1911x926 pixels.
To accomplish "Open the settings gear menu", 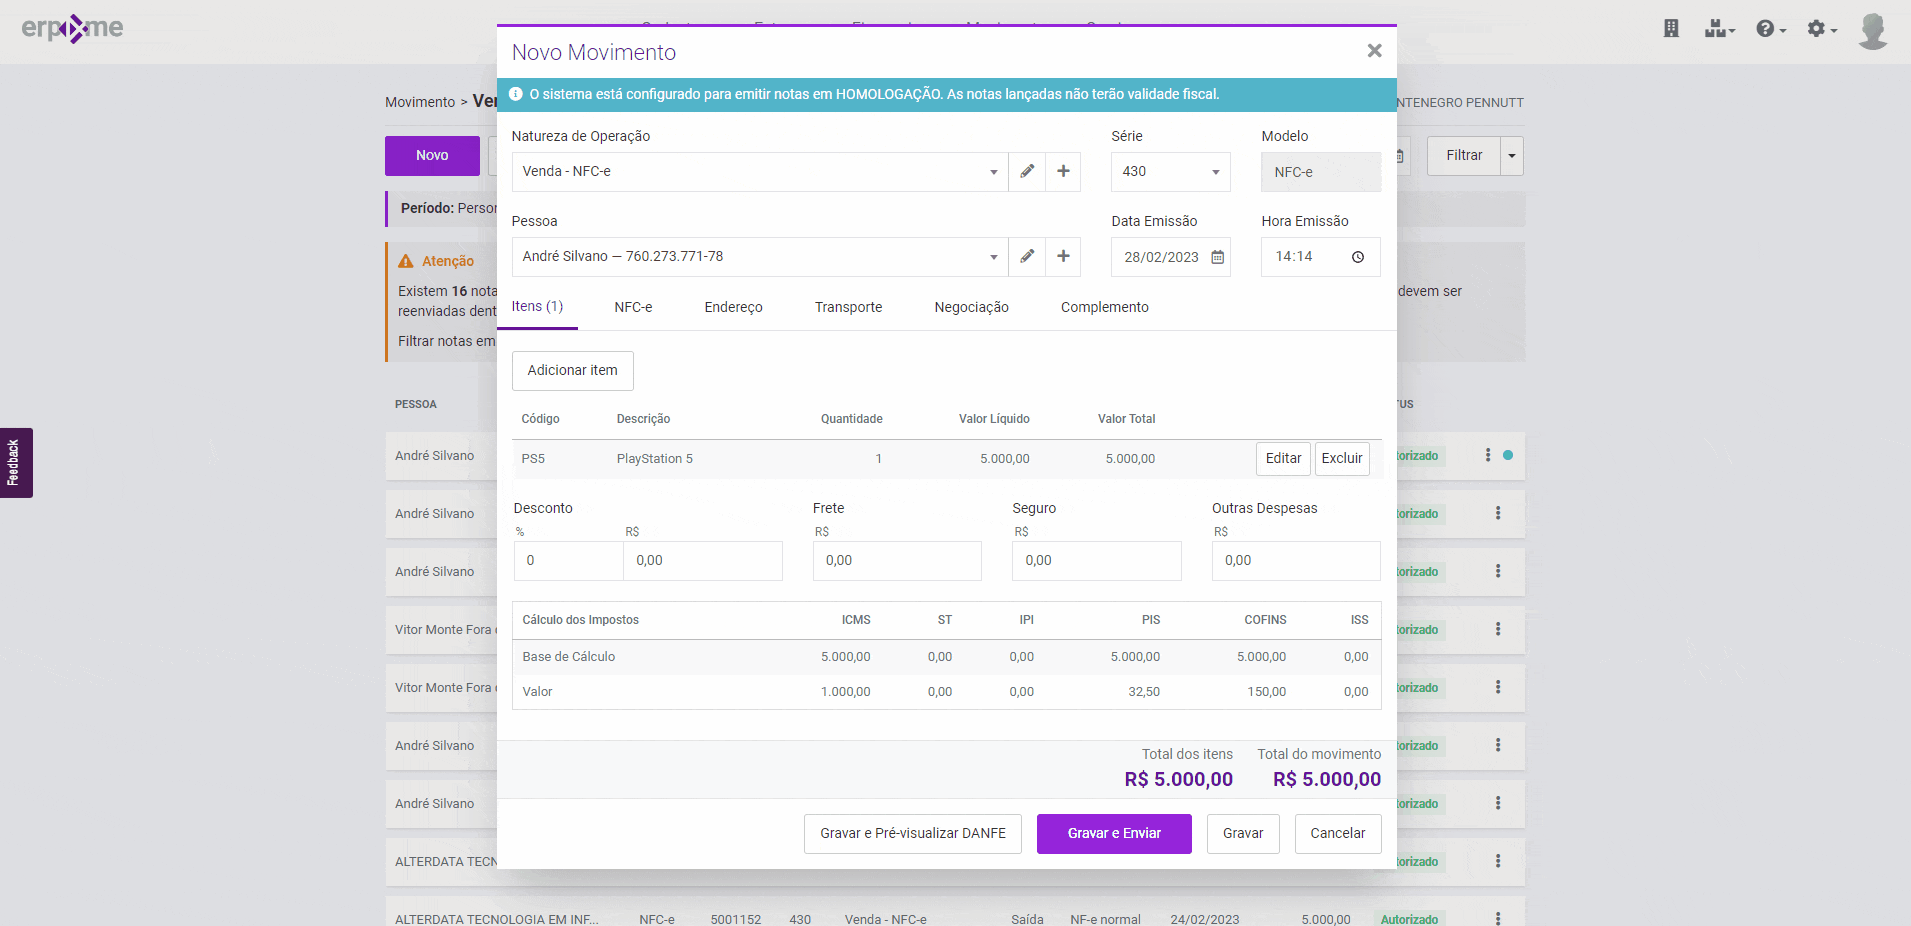I will [1821, 29].
